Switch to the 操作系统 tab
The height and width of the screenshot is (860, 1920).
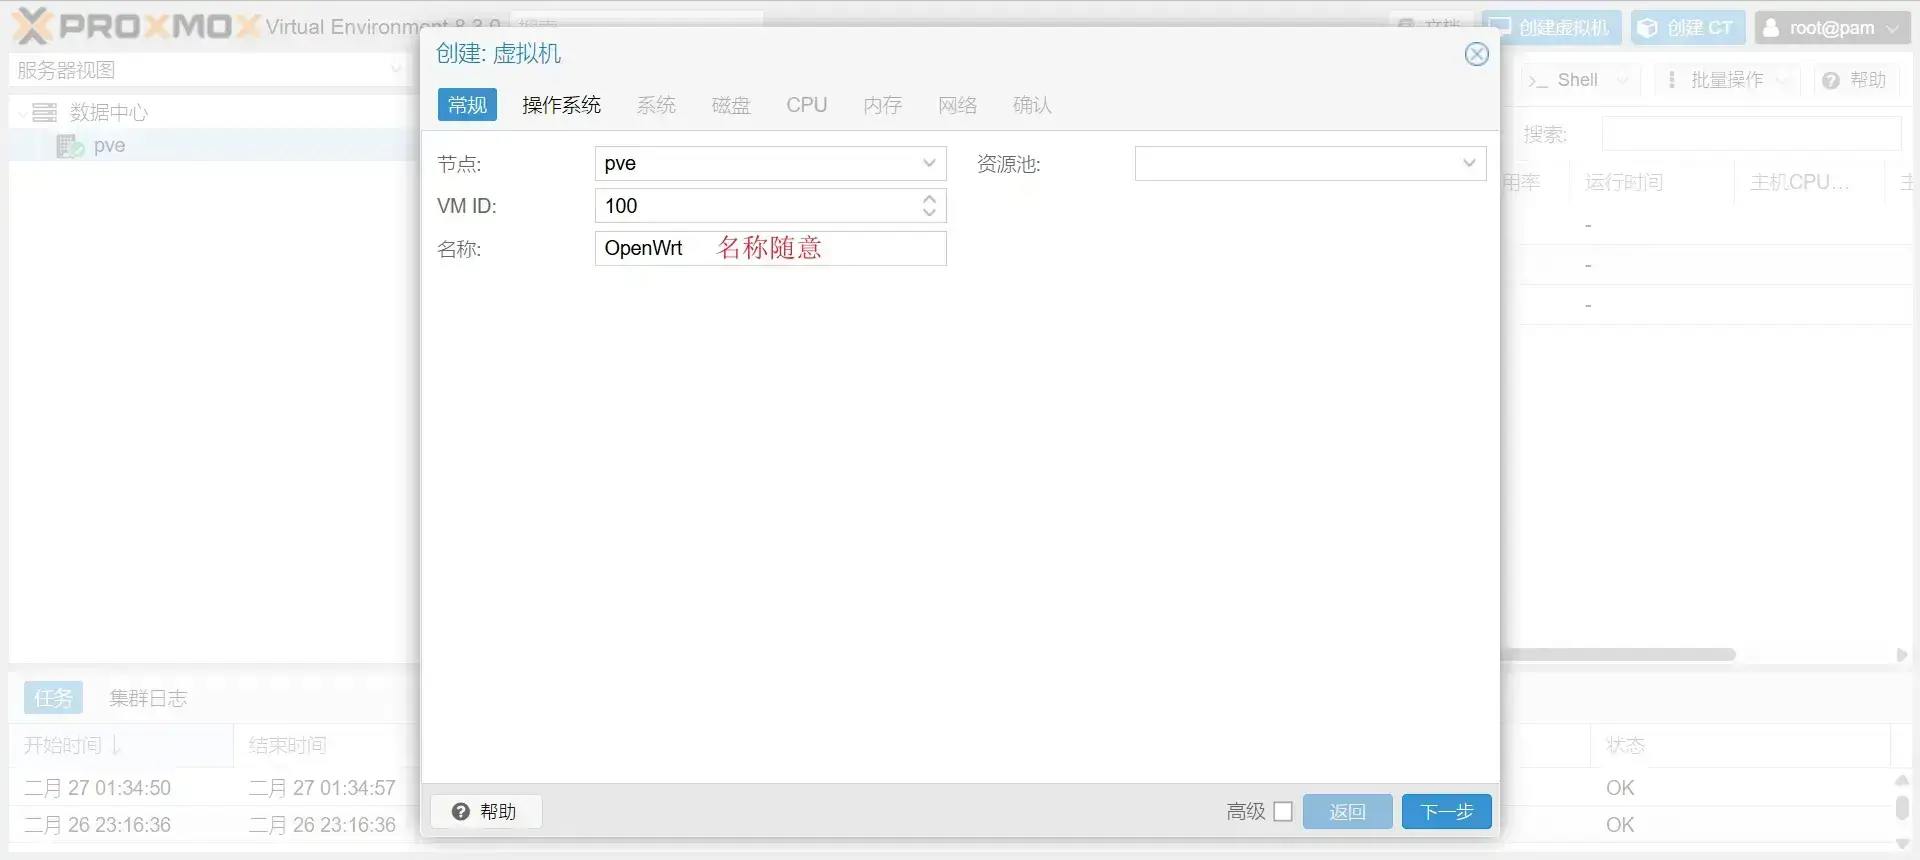(x=561, y=105)
